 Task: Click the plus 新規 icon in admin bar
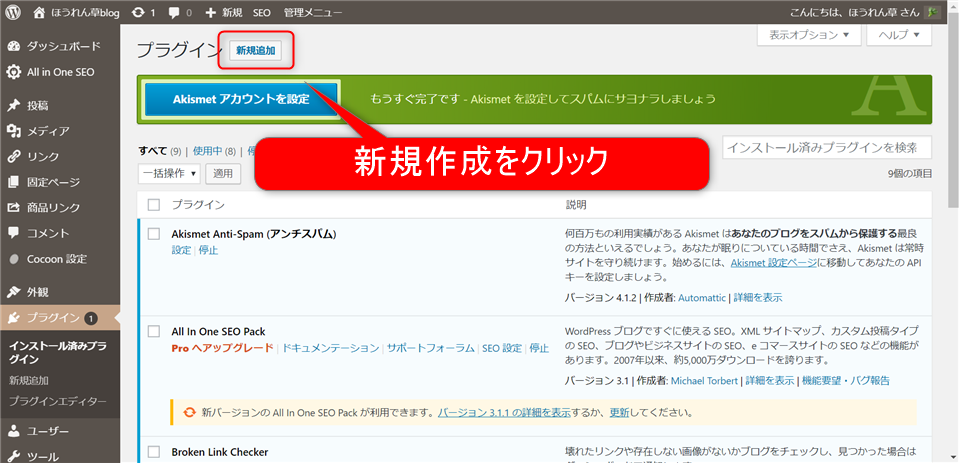(x=210, y=12)
